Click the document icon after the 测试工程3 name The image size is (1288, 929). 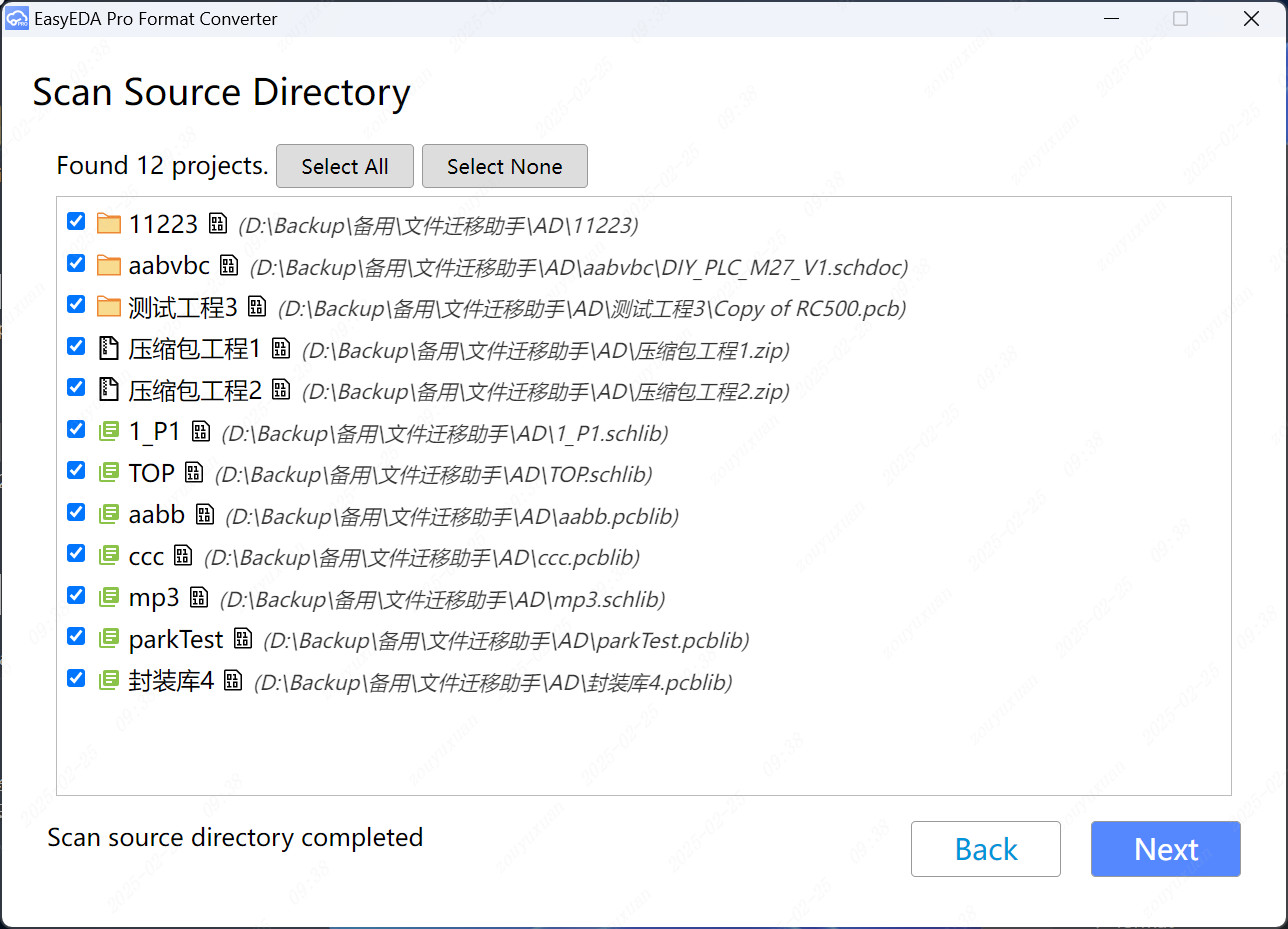click(x=257, y=307)
